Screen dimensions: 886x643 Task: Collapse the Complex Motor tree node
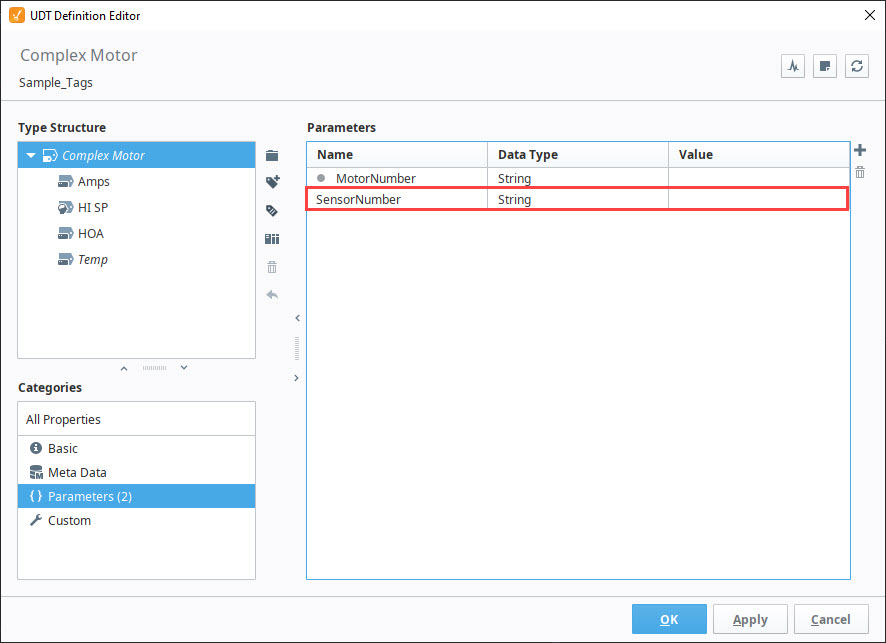coord(31,155)
